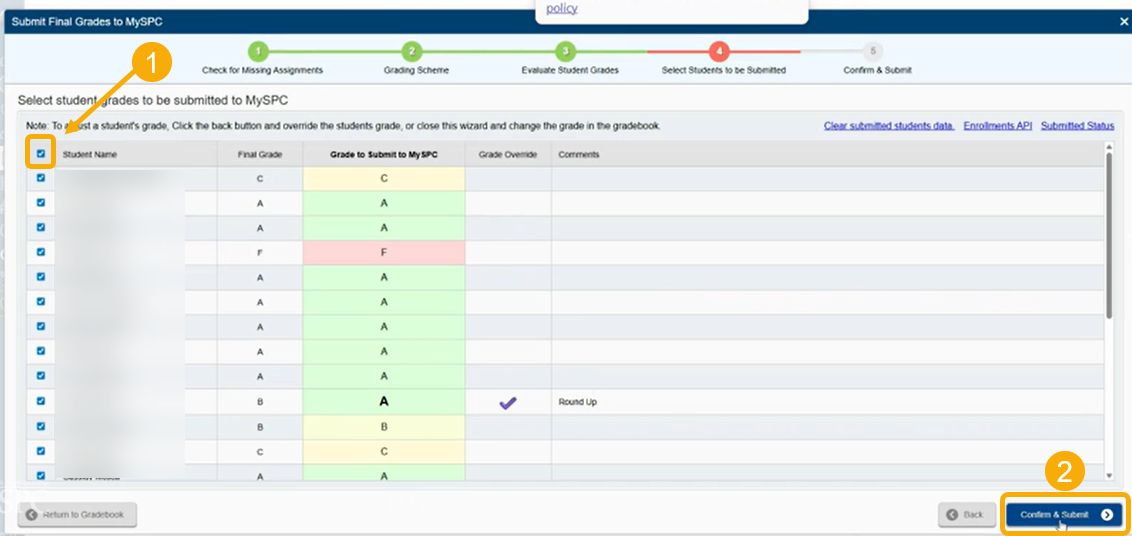Screen dimensions: 1132x536
Task: Open Clear submitted students data link
Action: [889, 126]
